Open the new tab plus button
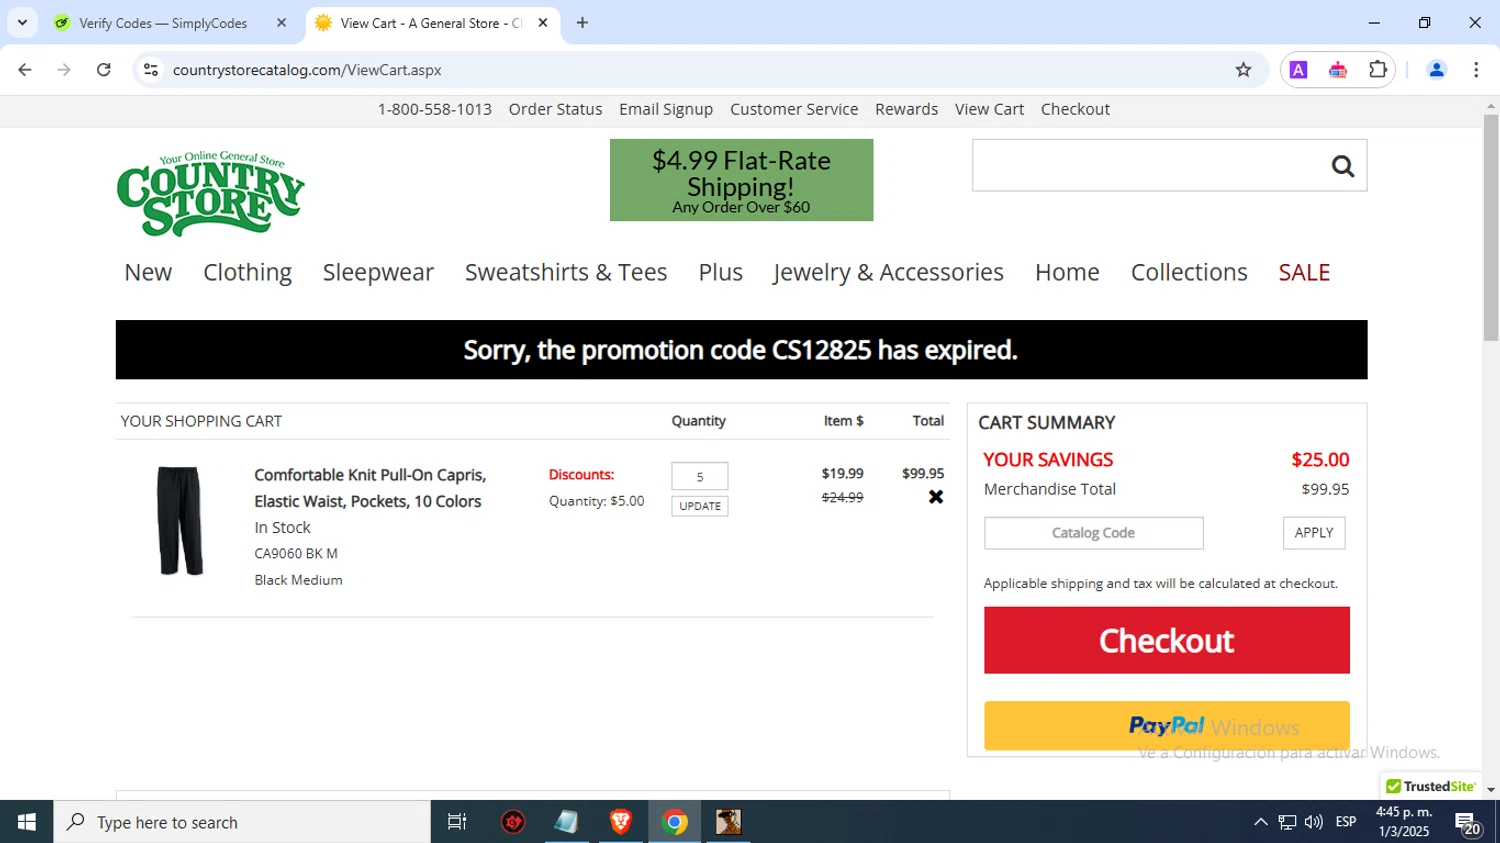Image resolution: width=1500 pixels, height=843 pixels. (x=582, y=23)
